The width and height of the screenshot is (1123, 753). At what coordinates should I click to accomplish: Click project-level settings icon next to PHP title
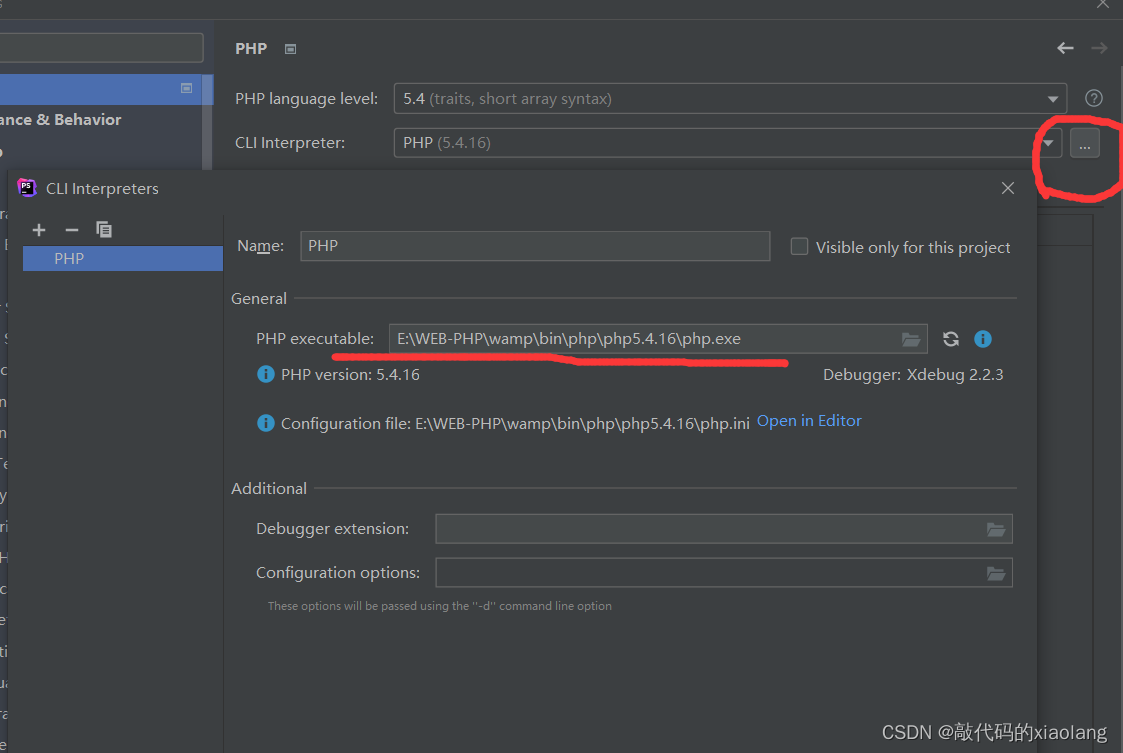(290, 49)
